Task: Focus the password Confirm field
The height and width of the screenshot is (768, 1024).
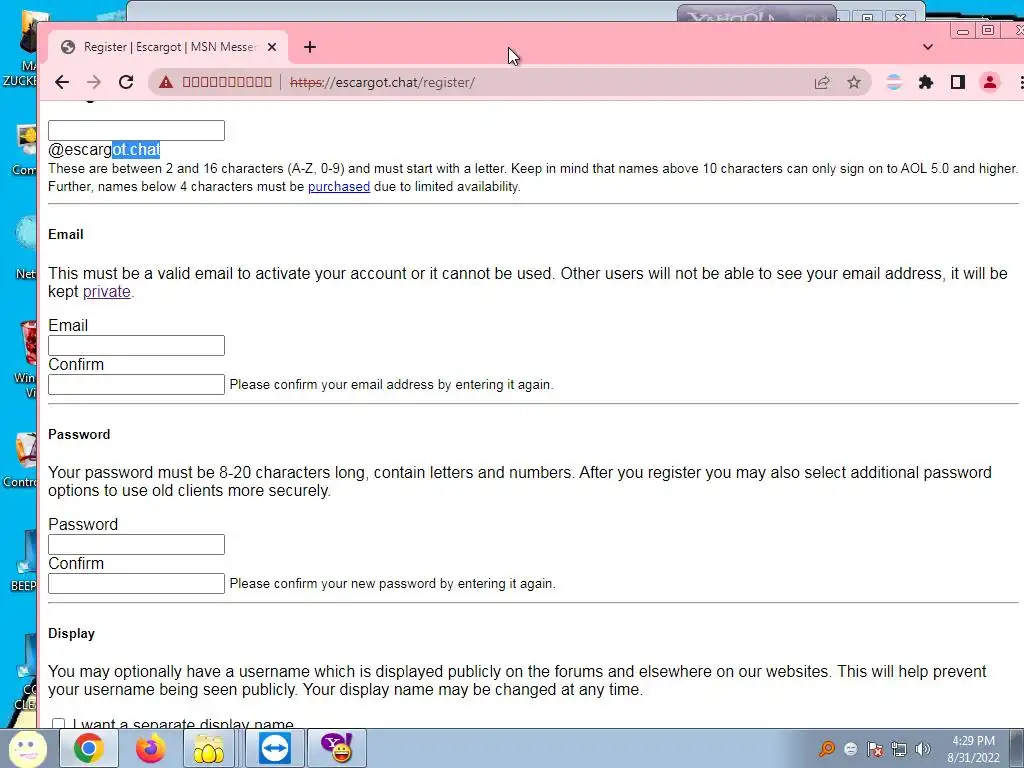Action: pyautogui.click(x=136, y=584)
